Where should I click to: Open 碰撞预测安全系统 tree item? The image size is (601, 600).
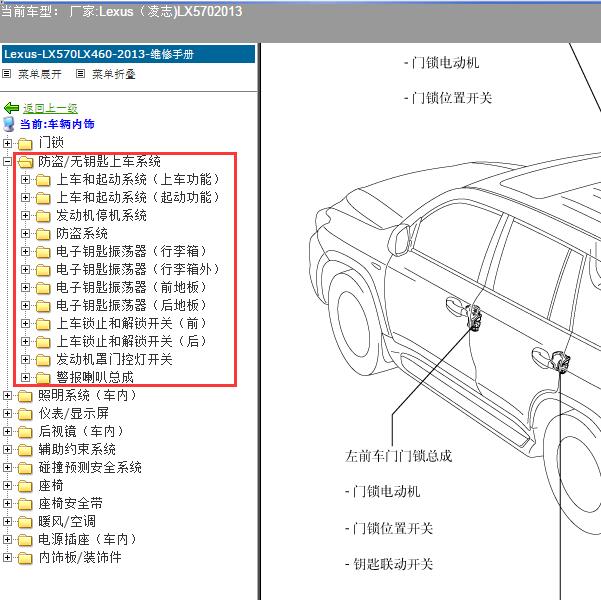click(90, 467)
